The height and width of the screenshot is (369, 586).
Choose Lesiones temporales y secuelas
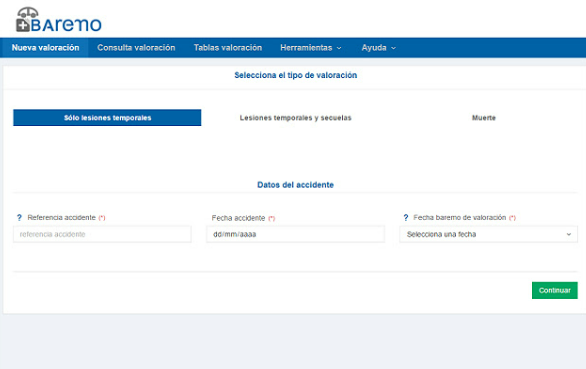[x=295, y=118]
